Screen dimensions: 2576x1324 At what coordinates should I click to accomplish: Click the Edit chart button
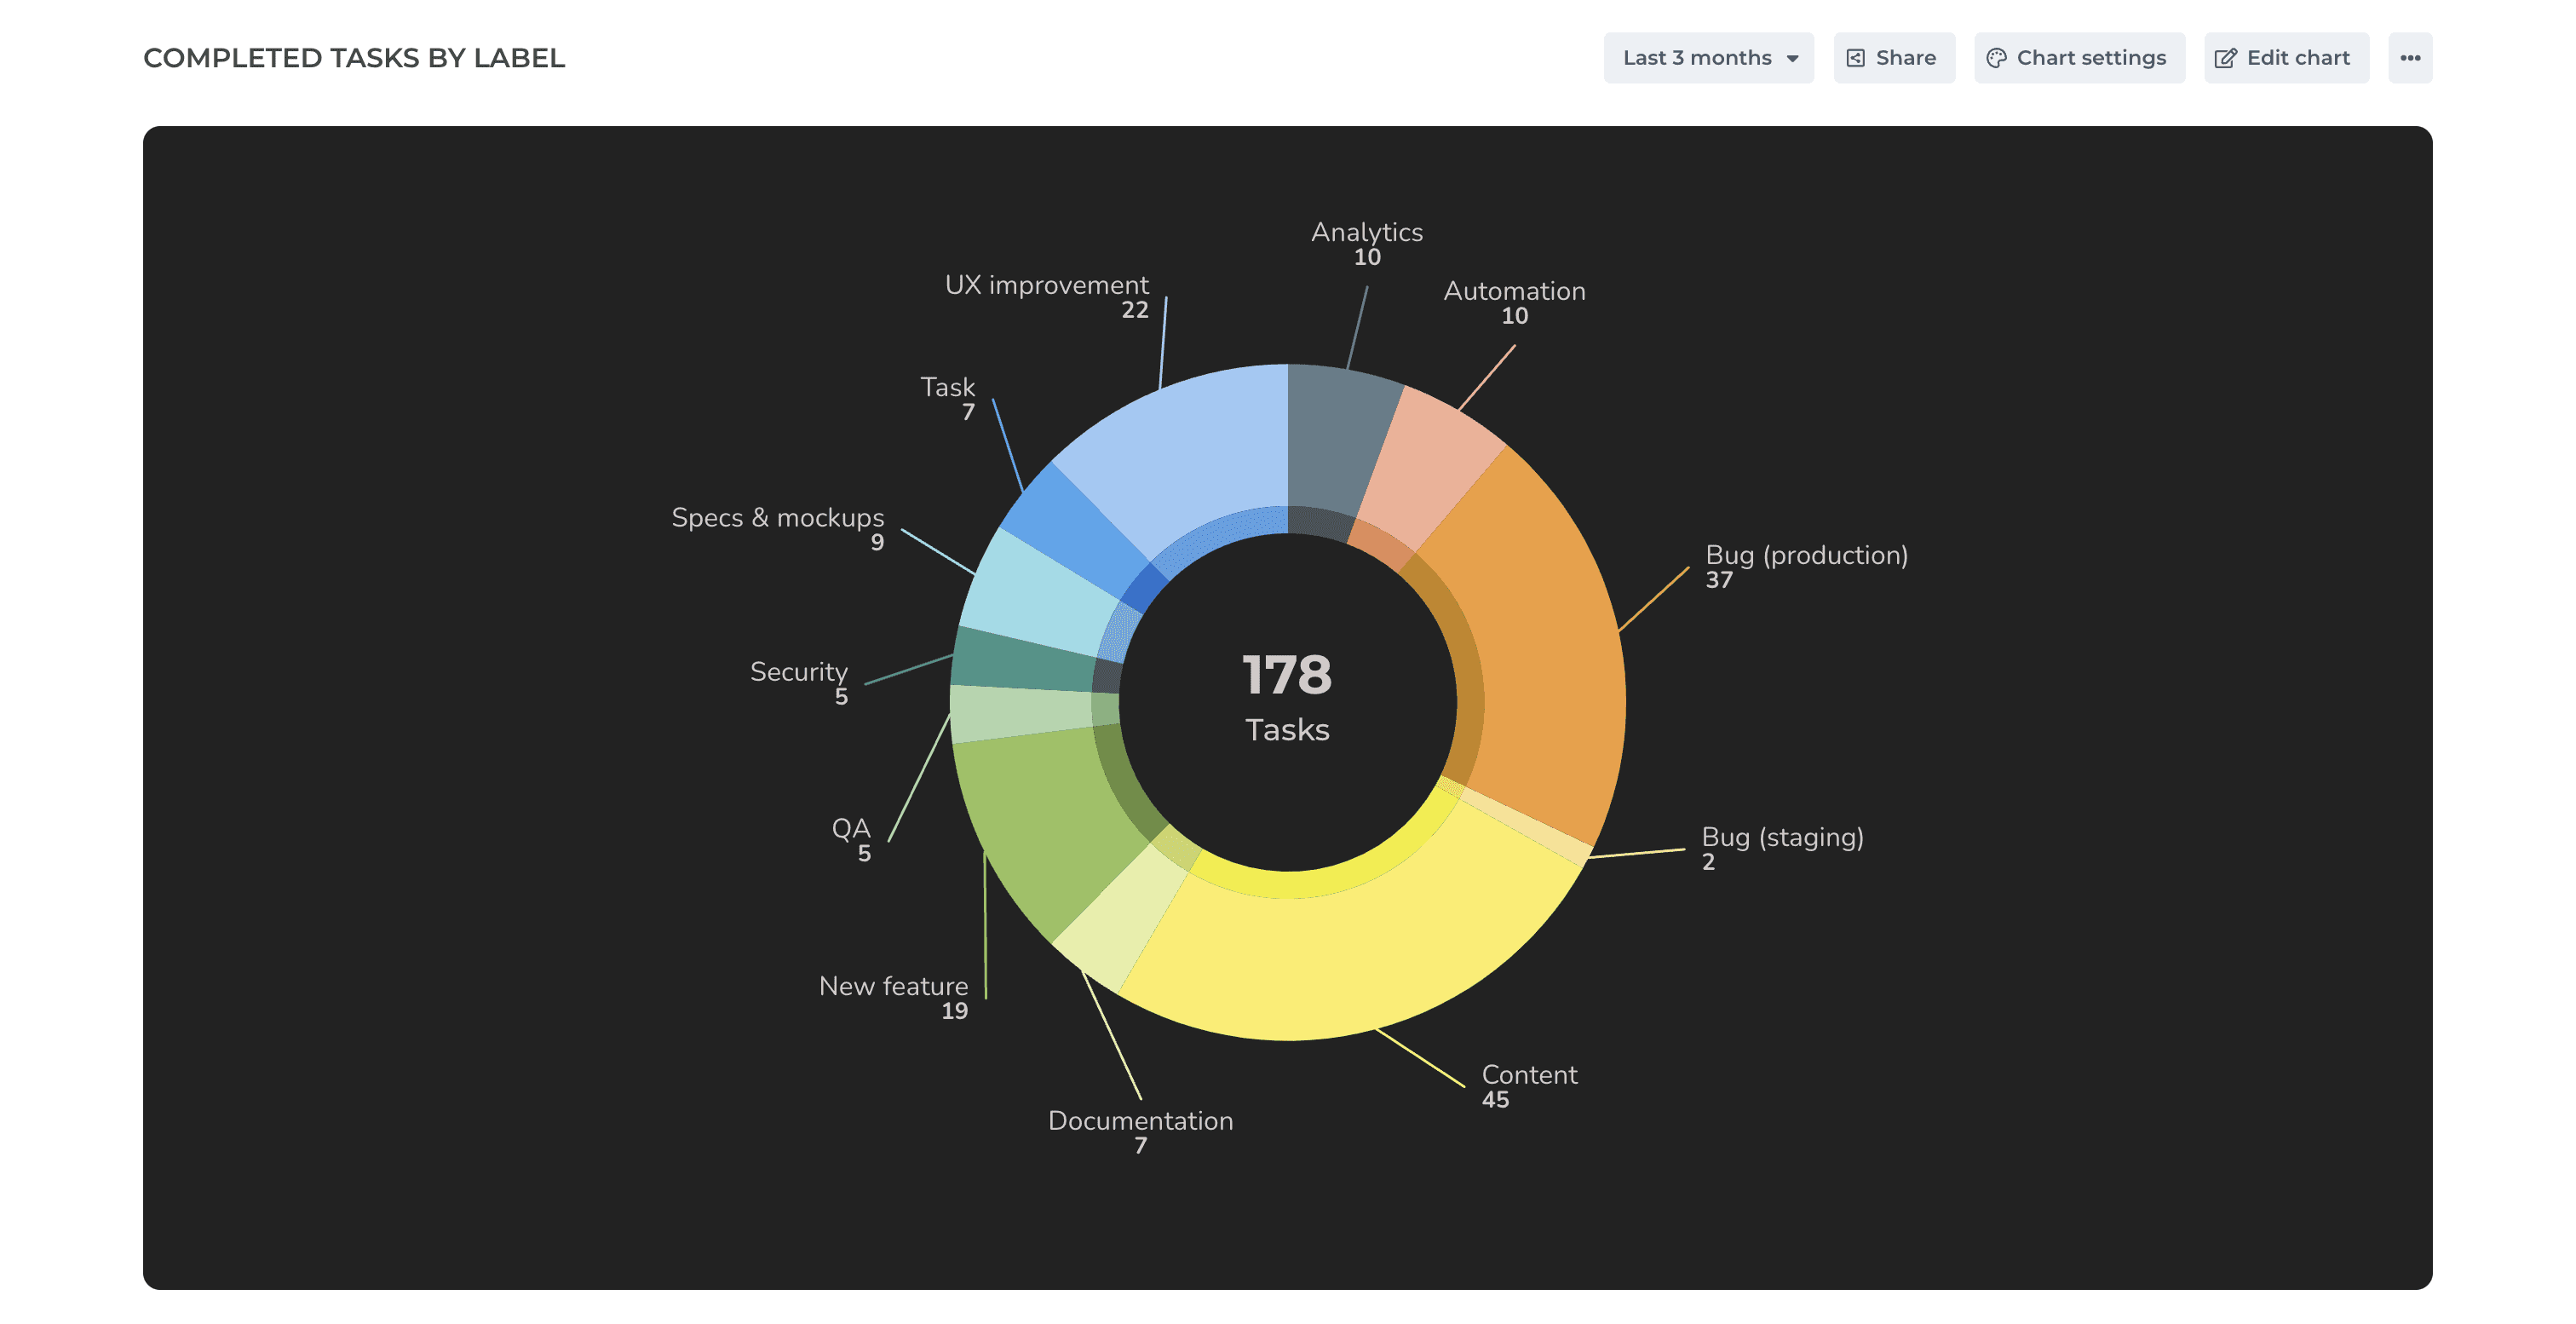(x=2286, y=58)
